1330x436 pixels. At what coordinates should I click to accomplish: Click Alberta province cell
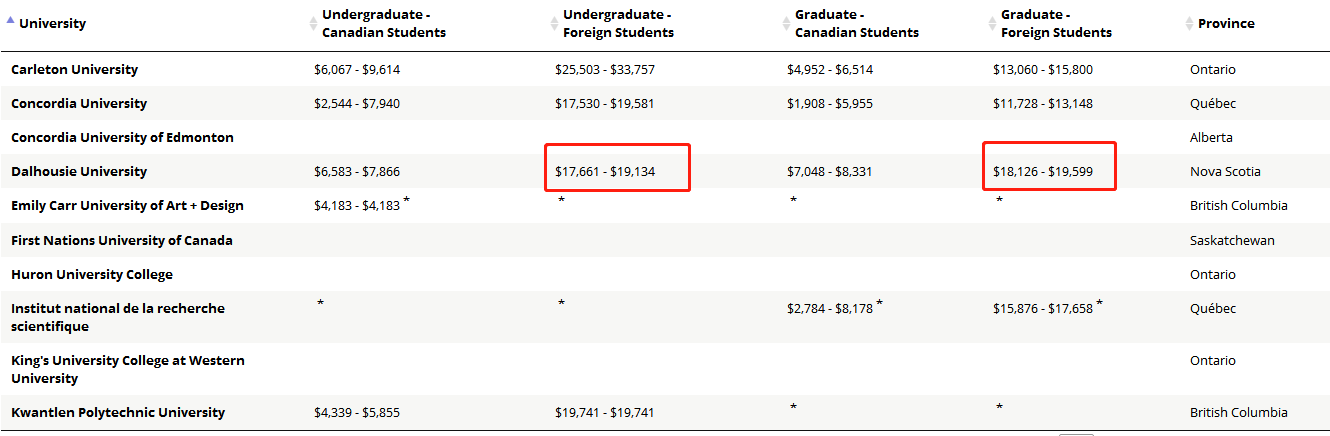pyautogui.click(x=1211, y=137)
